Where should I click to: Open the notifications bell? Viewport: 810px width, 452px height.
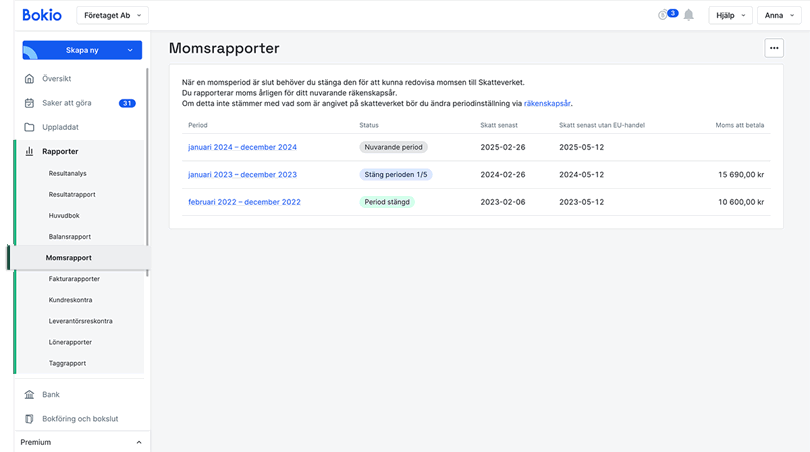point(689,15)
